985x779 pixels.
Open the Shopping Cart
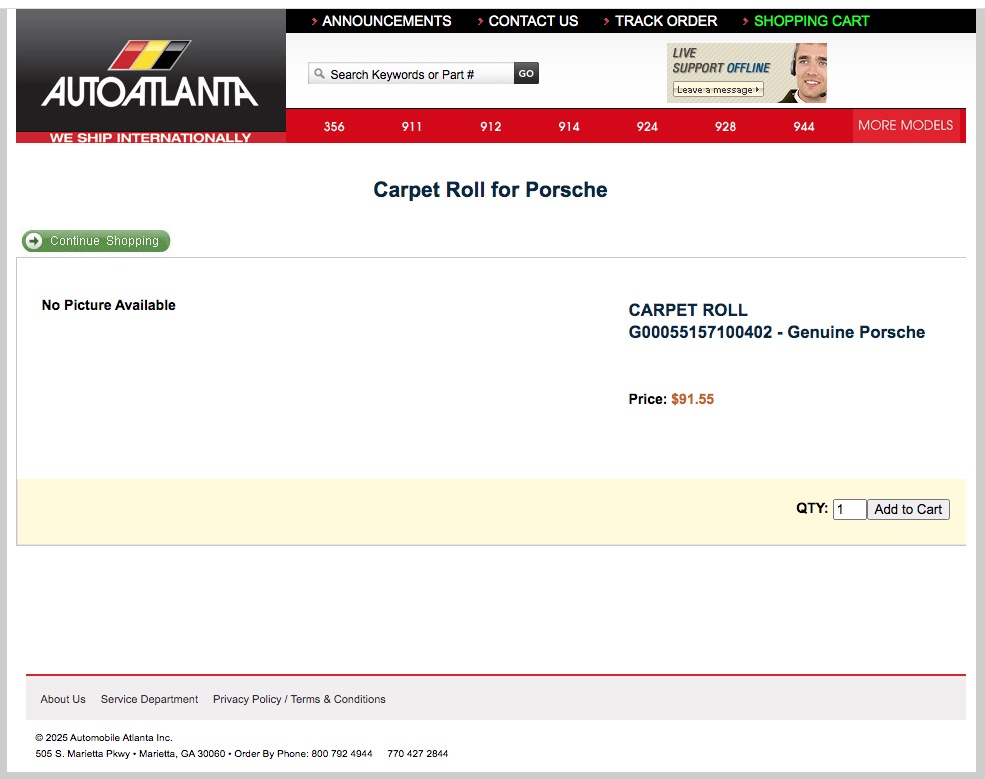point(811,21)
